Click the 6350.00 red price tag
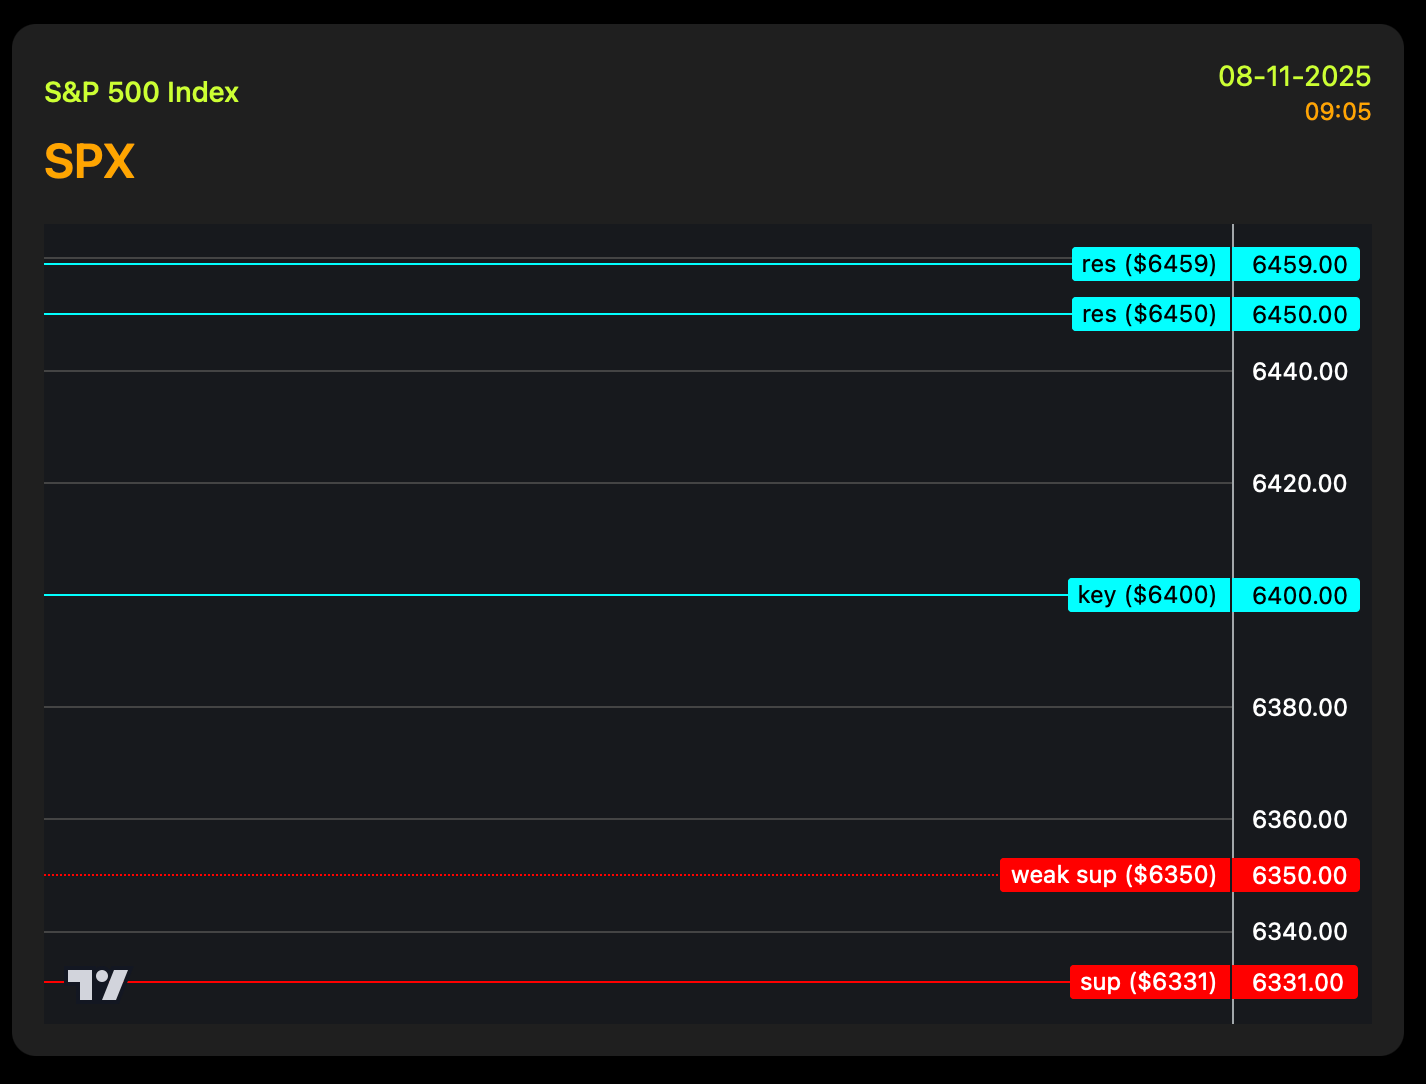Screen dimensions: 1426x1084 tap(1297, 875)
